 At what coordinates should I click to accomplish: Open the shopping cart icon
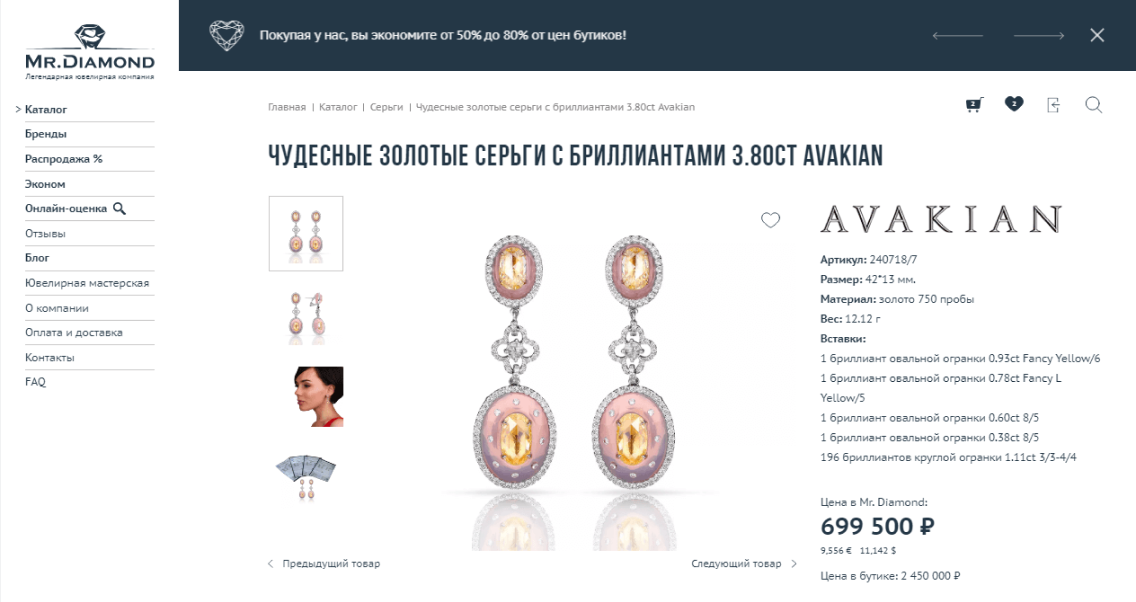click(974, 105)
